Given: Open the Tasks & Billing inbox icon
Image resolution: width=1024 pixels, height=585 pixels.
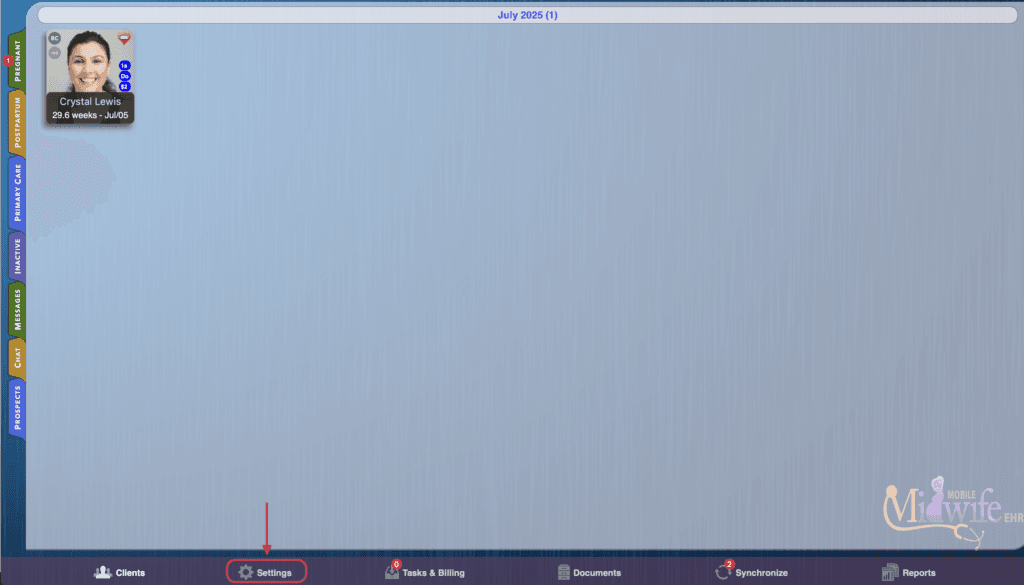Looking at the screenshot, I should [x=392, y=572].
